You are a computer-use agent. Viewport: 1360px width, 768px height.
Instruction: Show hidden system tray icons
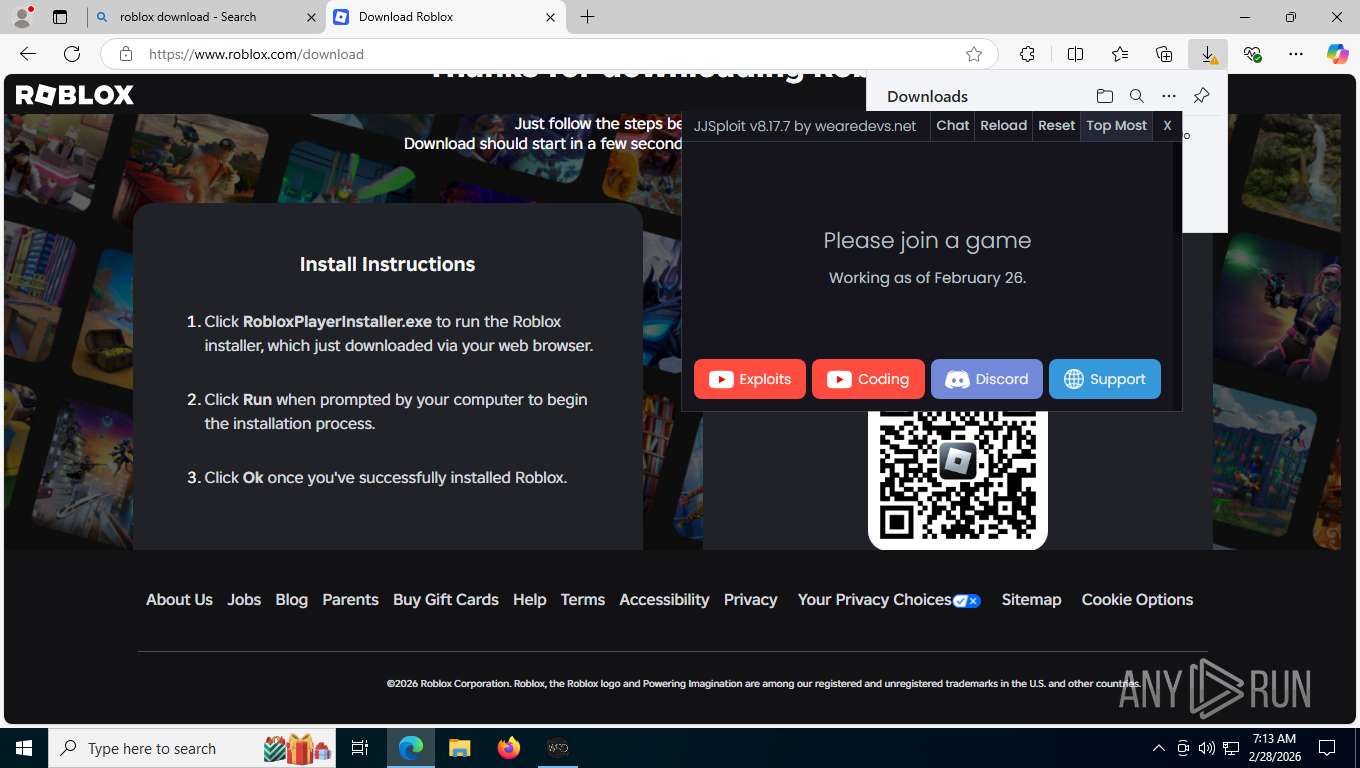[x=1158, y=748]
